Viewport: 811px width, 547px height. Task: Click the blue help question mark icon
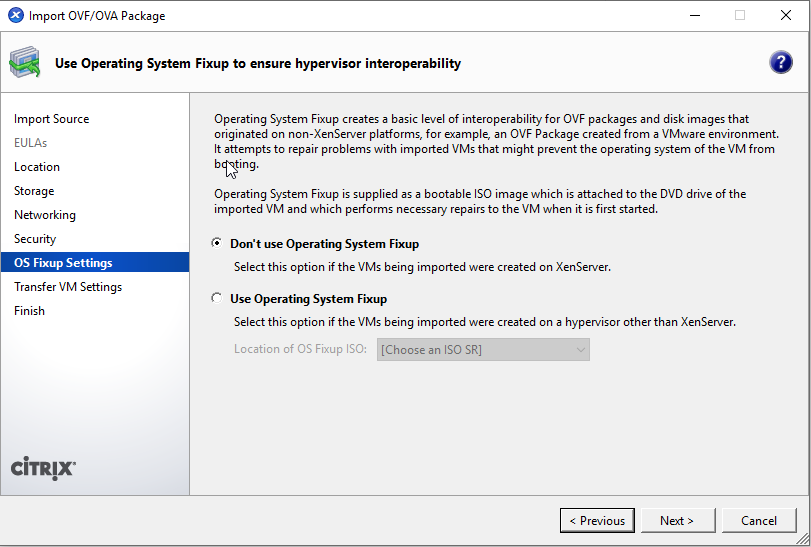[x=781, y=63]
